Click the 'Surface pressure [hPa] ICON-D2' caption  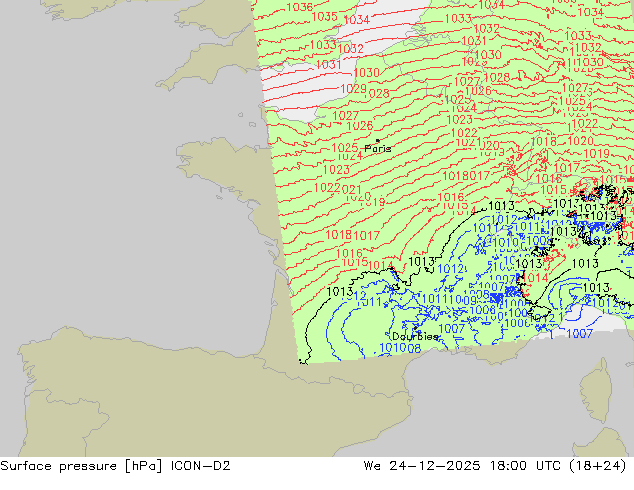click(x=115, y=466)
